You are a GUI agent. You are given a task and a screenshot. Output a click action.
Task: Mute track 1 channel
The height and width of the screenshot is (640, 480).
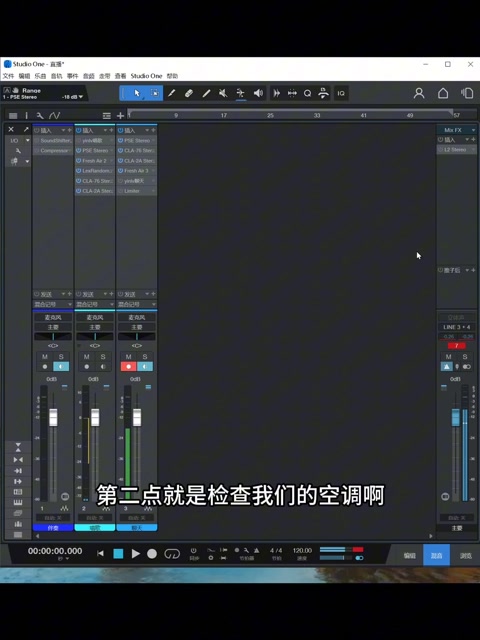click(45, 357)
